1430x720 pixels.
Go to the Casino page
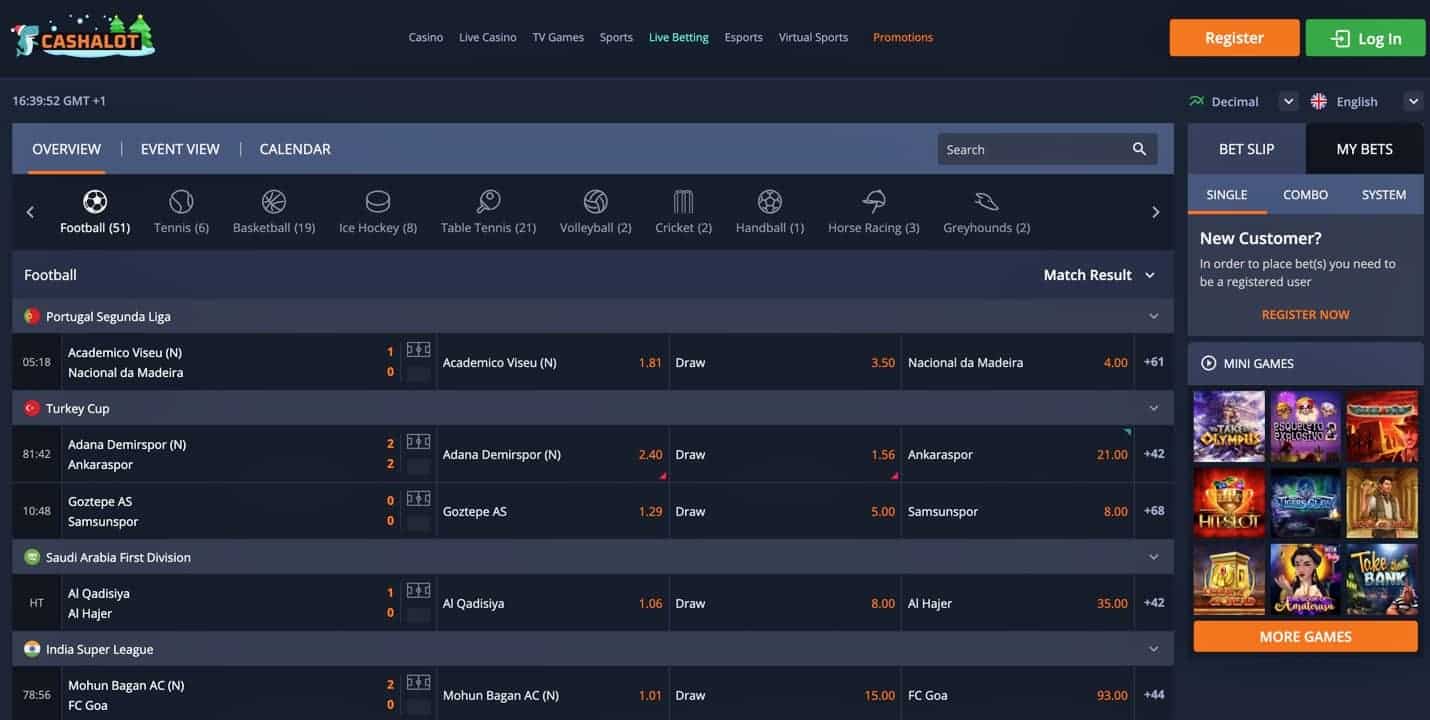point(426,37)
